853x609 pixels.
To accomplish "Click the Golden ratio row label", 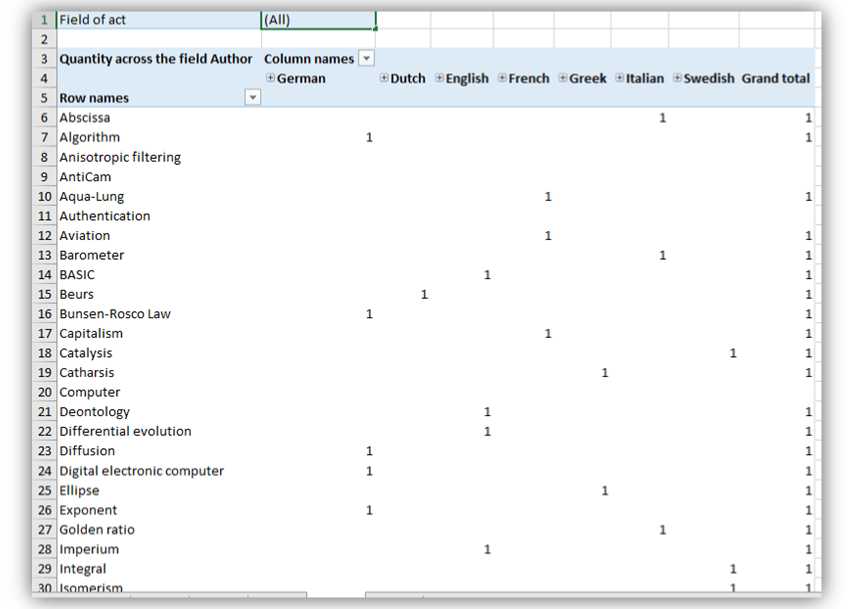I will point(97,530).
